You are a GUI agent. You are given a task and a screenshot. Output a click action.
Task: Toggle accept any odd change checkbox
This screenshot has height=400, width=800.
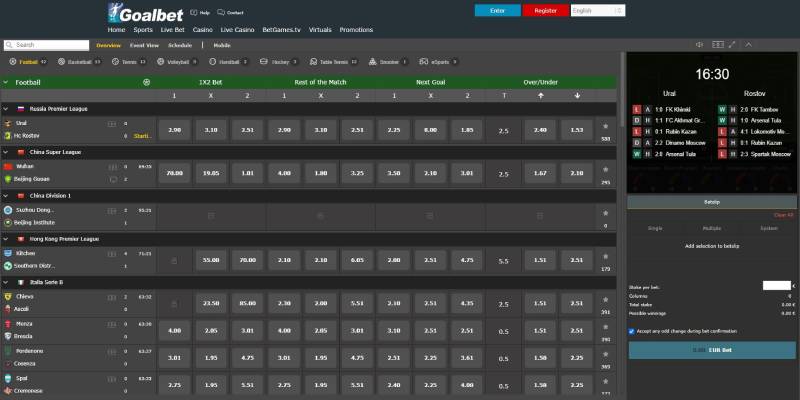[x=632, y=332]
